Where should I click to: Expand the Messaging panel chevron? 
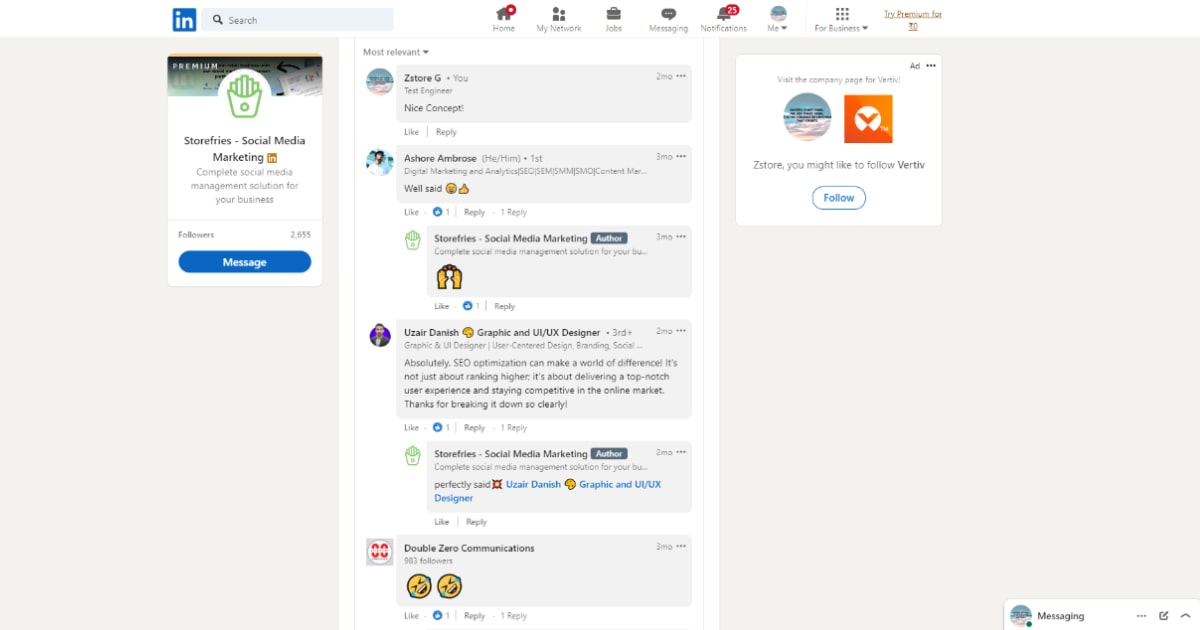[1186, 616]
